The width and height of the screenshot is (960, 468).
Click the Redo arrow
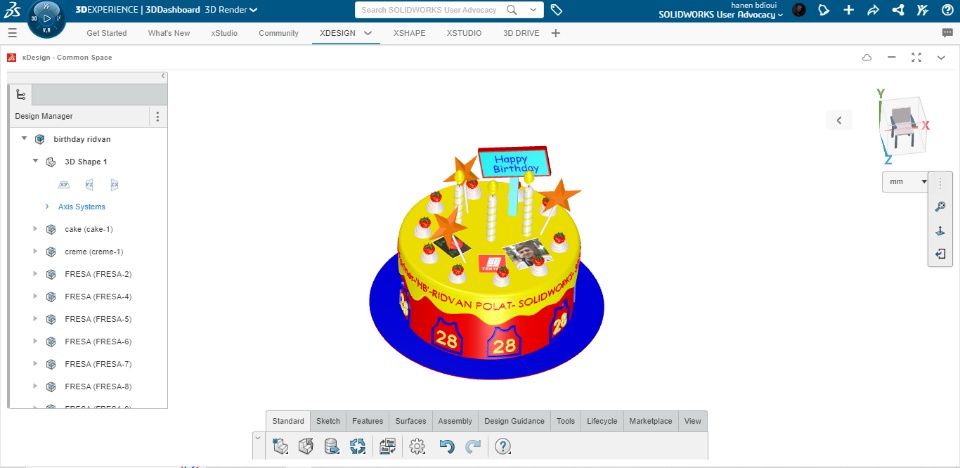473,447
